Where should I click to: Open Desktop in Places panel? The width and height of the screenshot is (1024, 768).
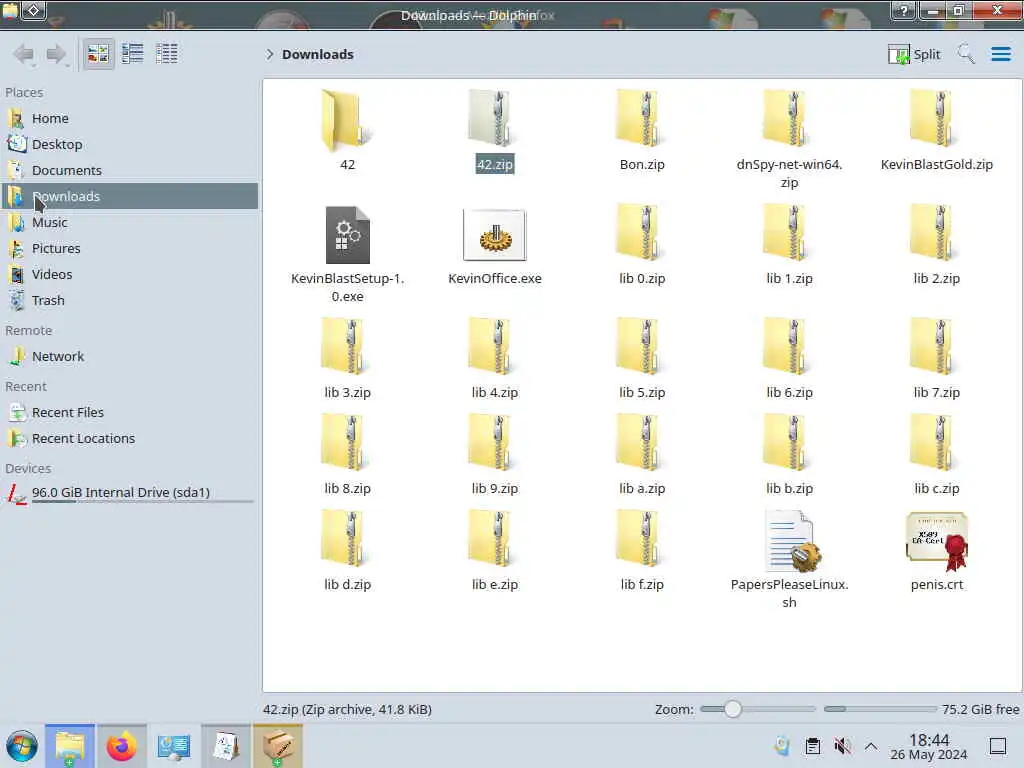(x=129, y=144)
